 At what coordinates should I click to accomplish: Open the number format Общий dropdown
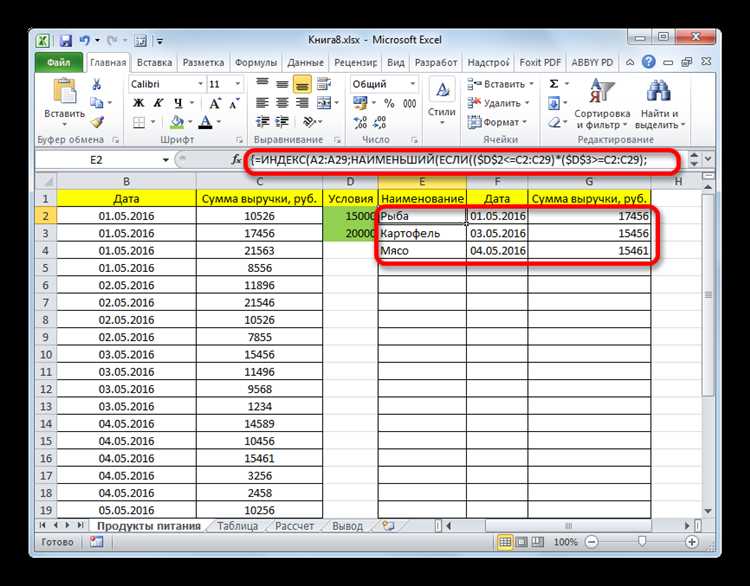point(412,84)
